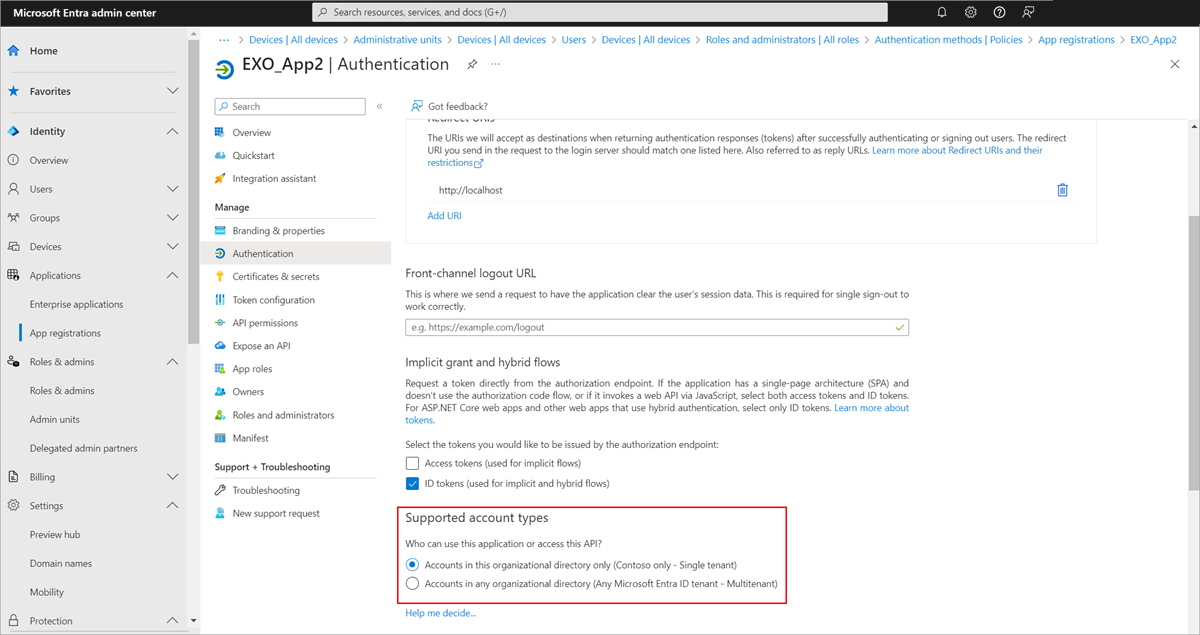Collapse the Applications section chevron
Viewport: 1200px width, 635px height.
(172, 275)
